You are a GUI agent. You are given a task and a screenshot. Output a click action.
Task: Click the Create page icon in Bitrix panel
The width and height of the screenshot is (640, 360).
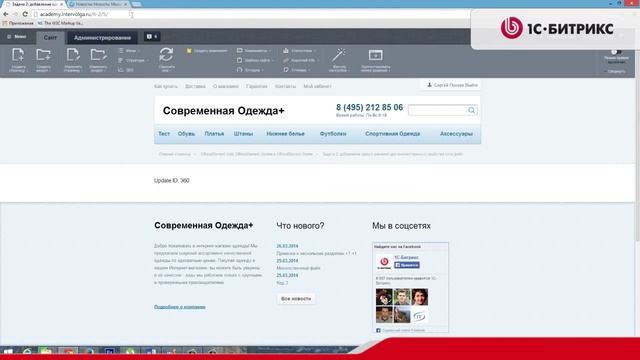point(18,56)
